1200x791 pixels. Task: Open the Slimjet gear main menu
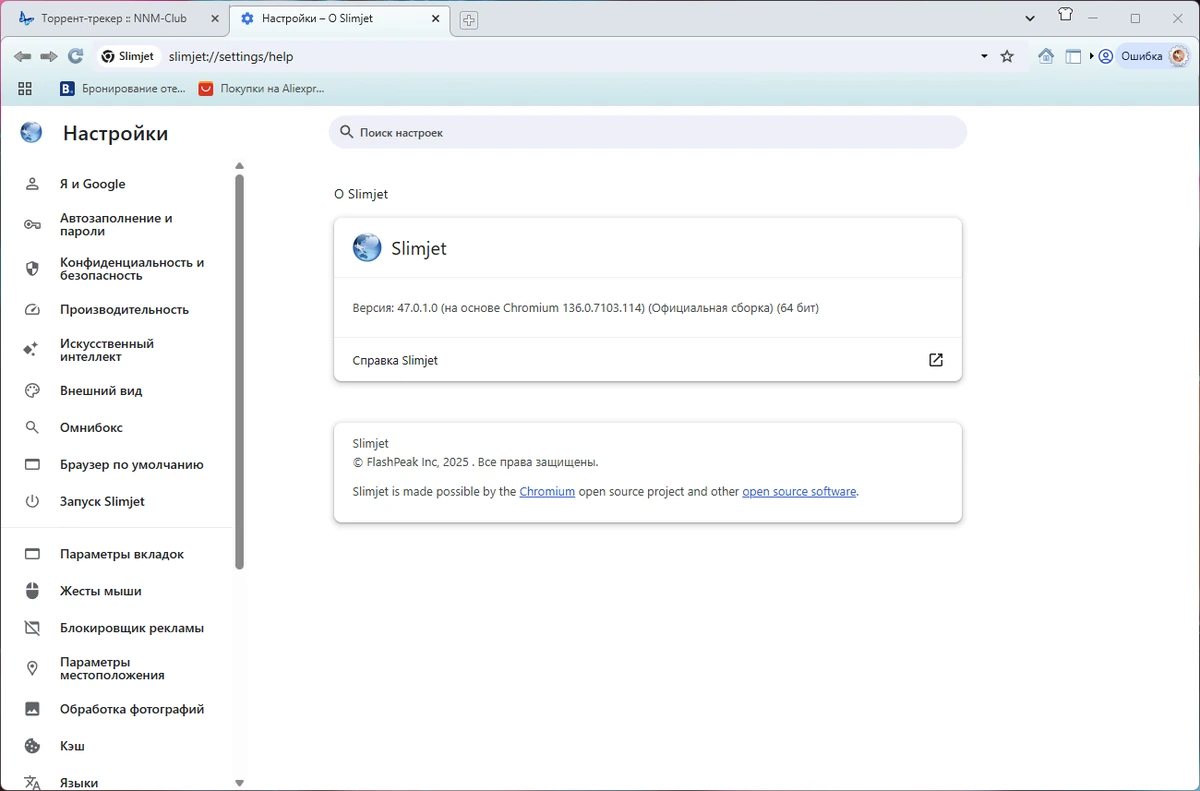click(x=1179, y=56)
